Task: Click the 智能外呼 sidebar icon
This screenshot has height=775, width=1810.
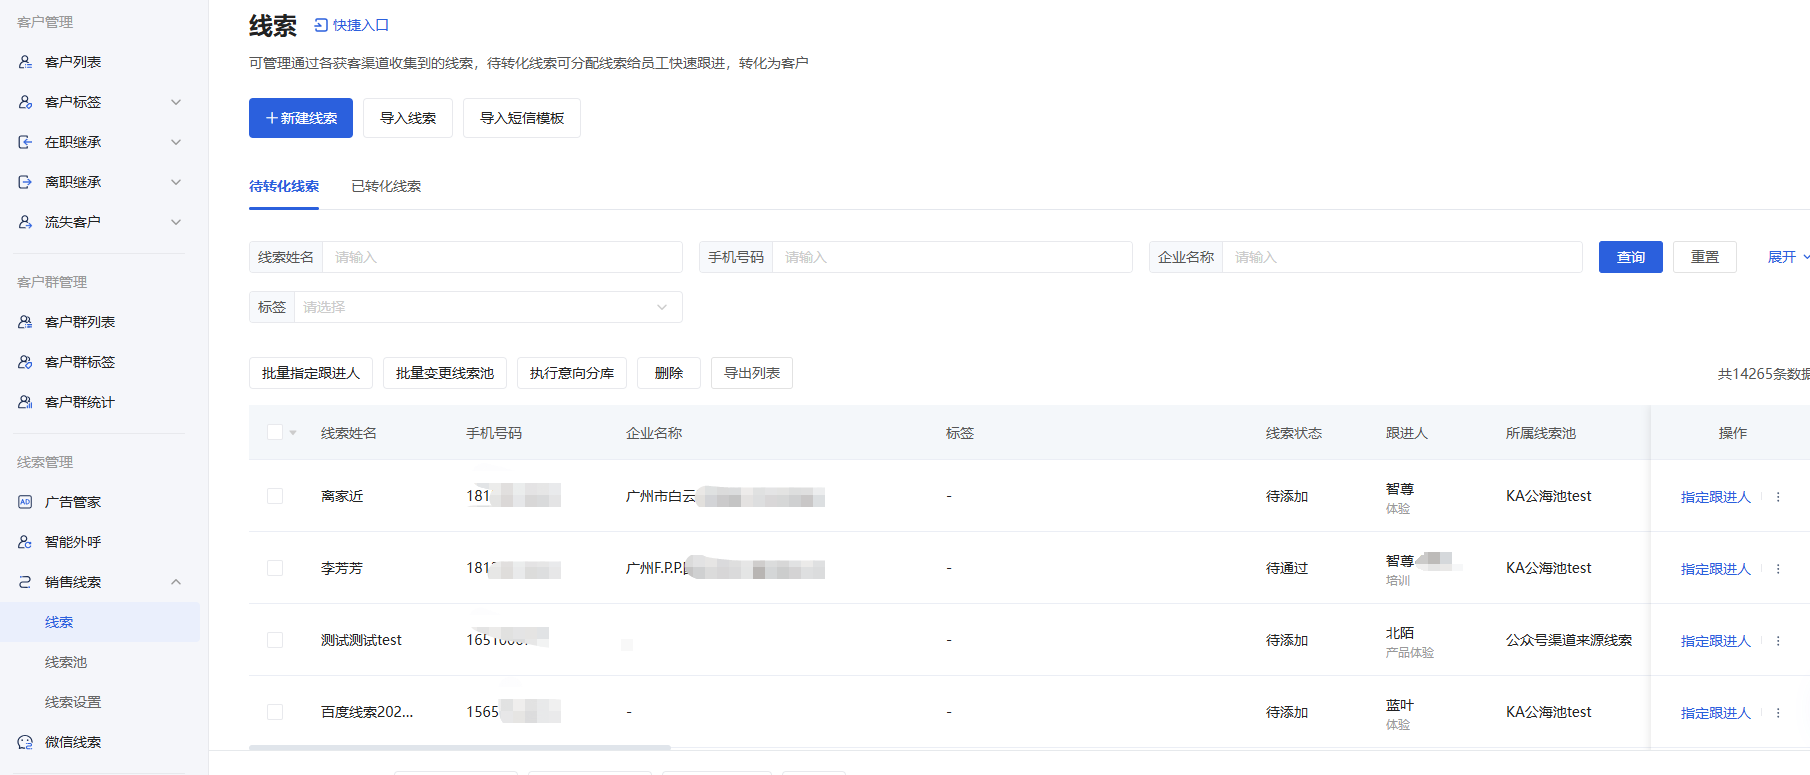Action: 25,542
